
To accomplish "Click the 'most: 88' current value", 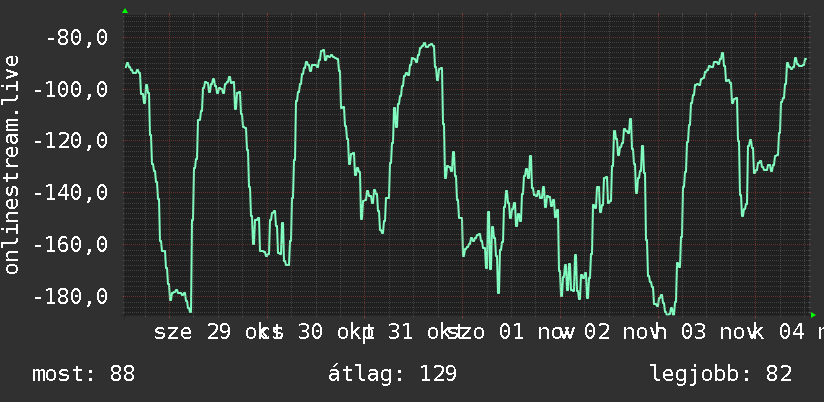I will 84,374.
